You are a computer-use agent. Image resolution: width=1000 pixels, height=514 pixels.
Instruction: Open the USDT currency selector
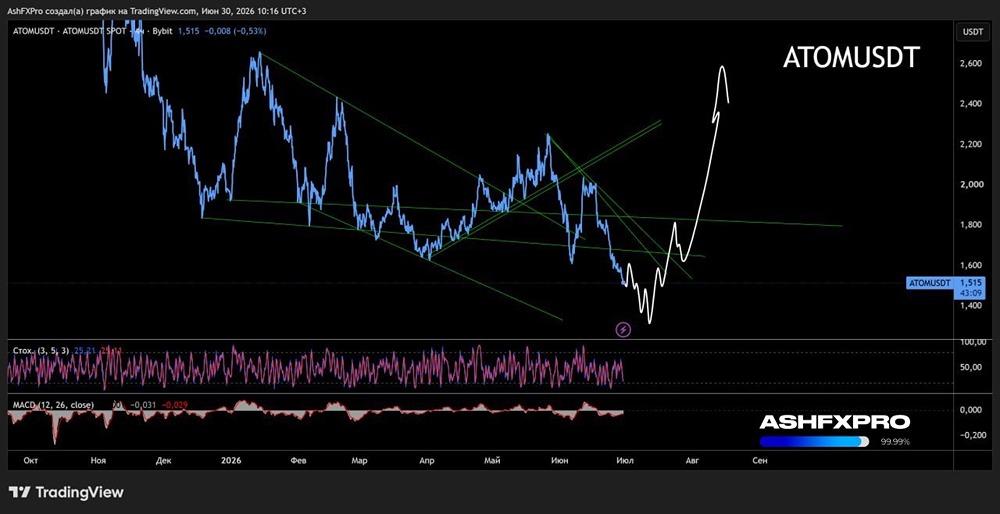[x=971, y=31]
